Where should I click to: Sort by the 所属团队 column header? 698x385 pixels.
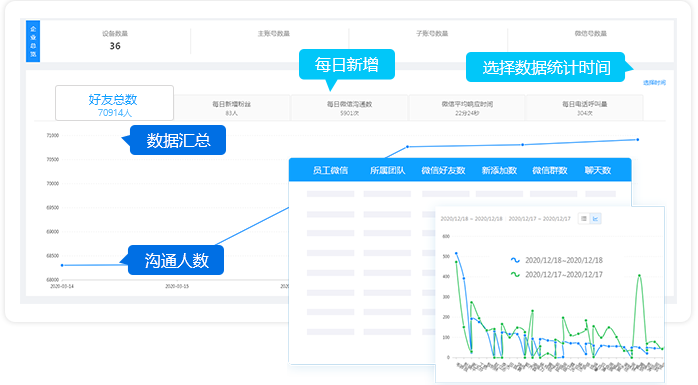pos(387,170)
